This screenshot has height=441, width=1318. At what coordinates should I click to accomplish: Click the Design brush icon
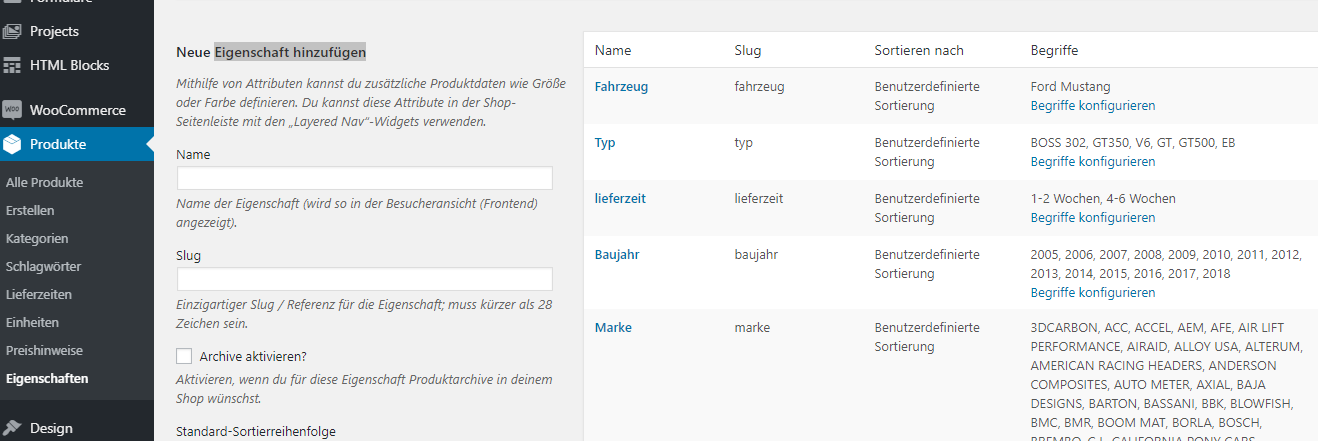click(x=12, y=428)
